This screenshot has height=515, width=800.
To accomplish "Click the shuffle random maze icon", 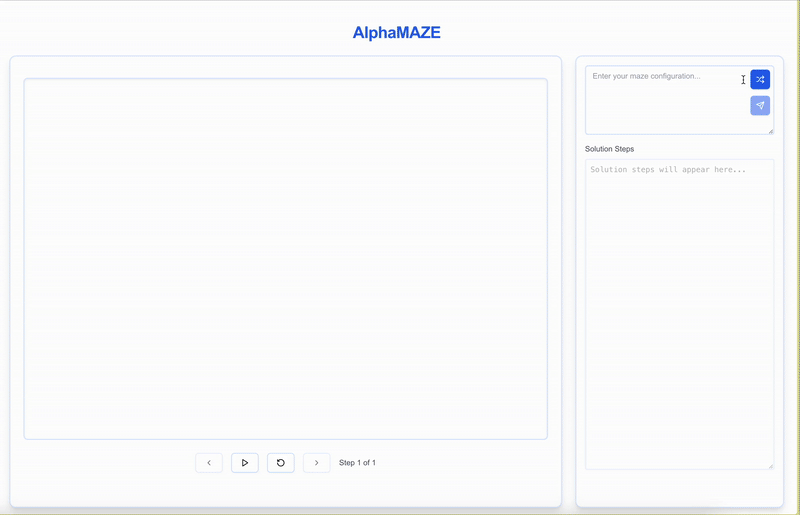I will 760,79.
